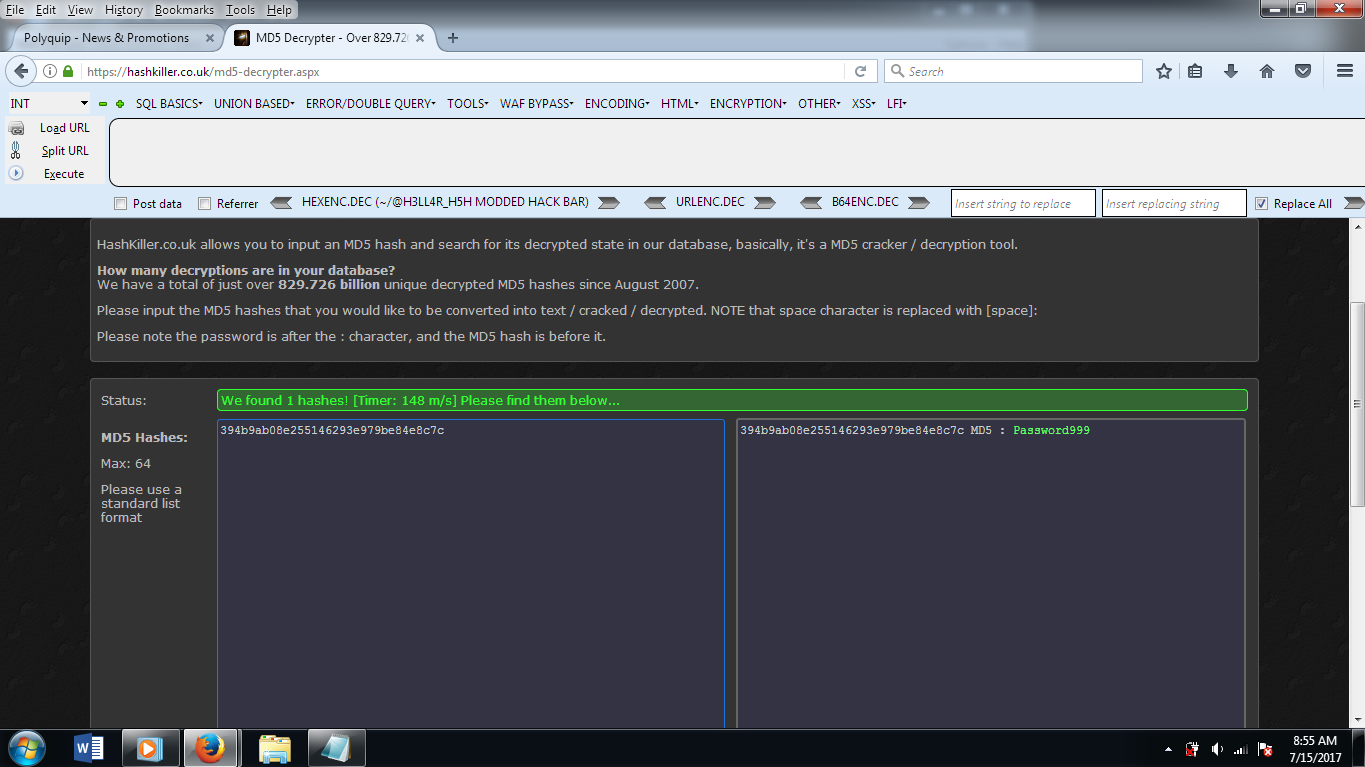
Task: Focus the Insert string to replace field
Action: [x=1022, y=202]
